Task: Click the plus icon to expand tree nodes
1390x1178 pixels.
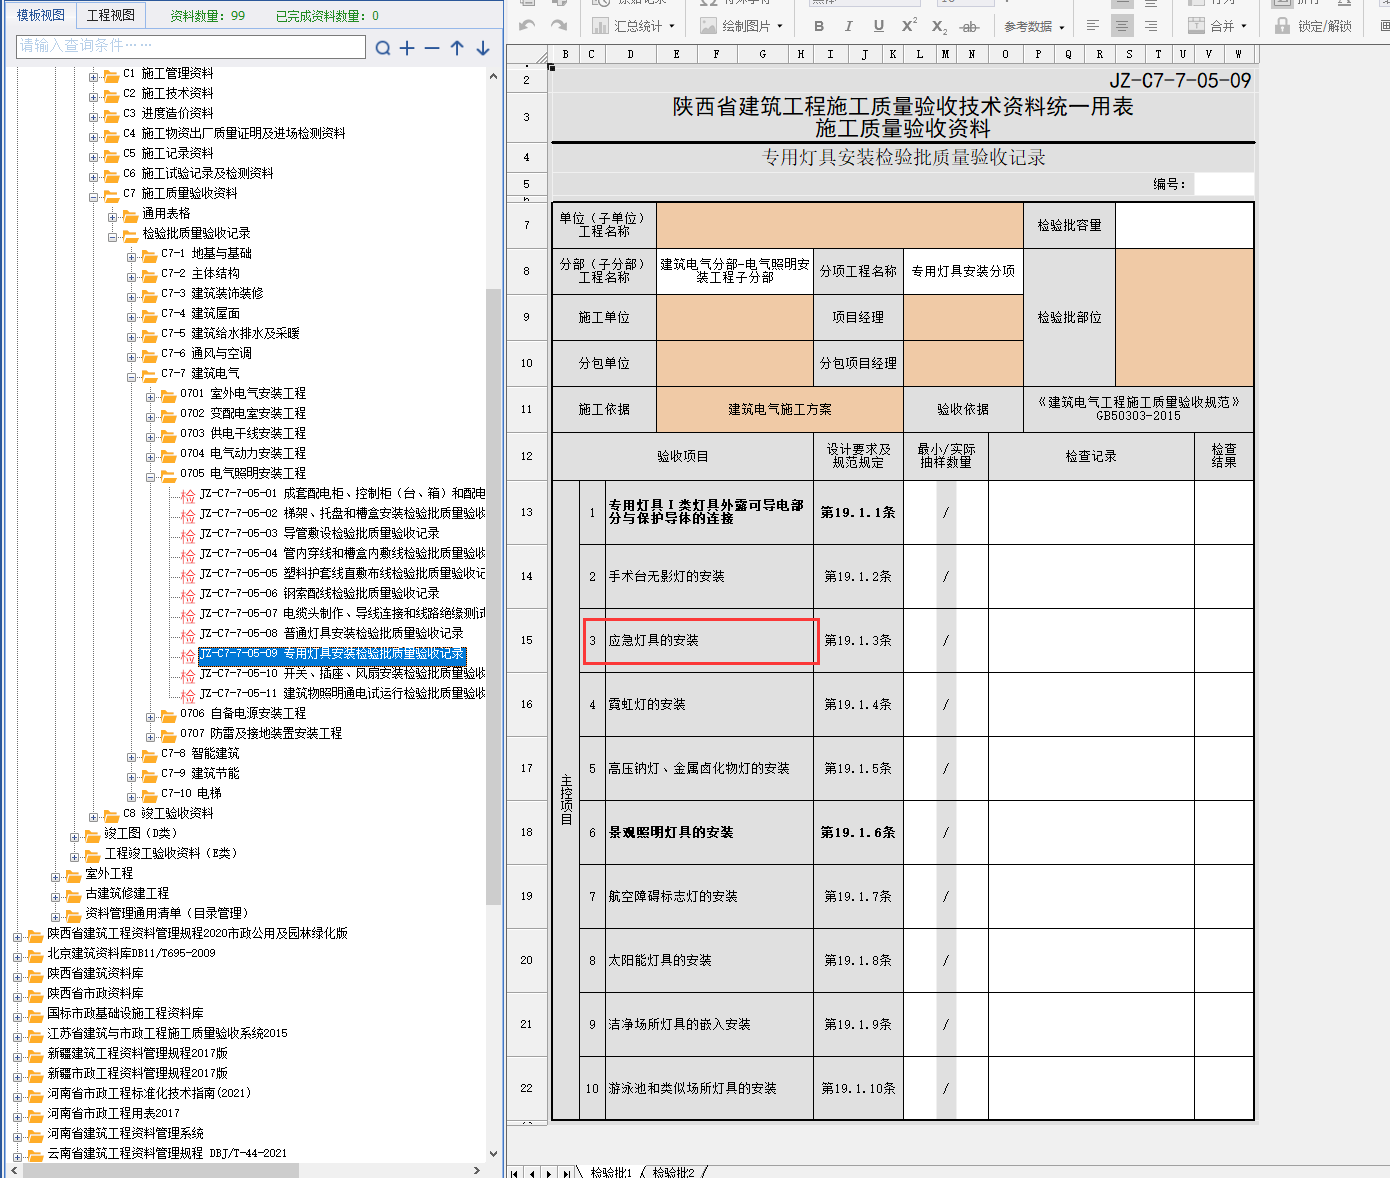Action: (407, 48)
